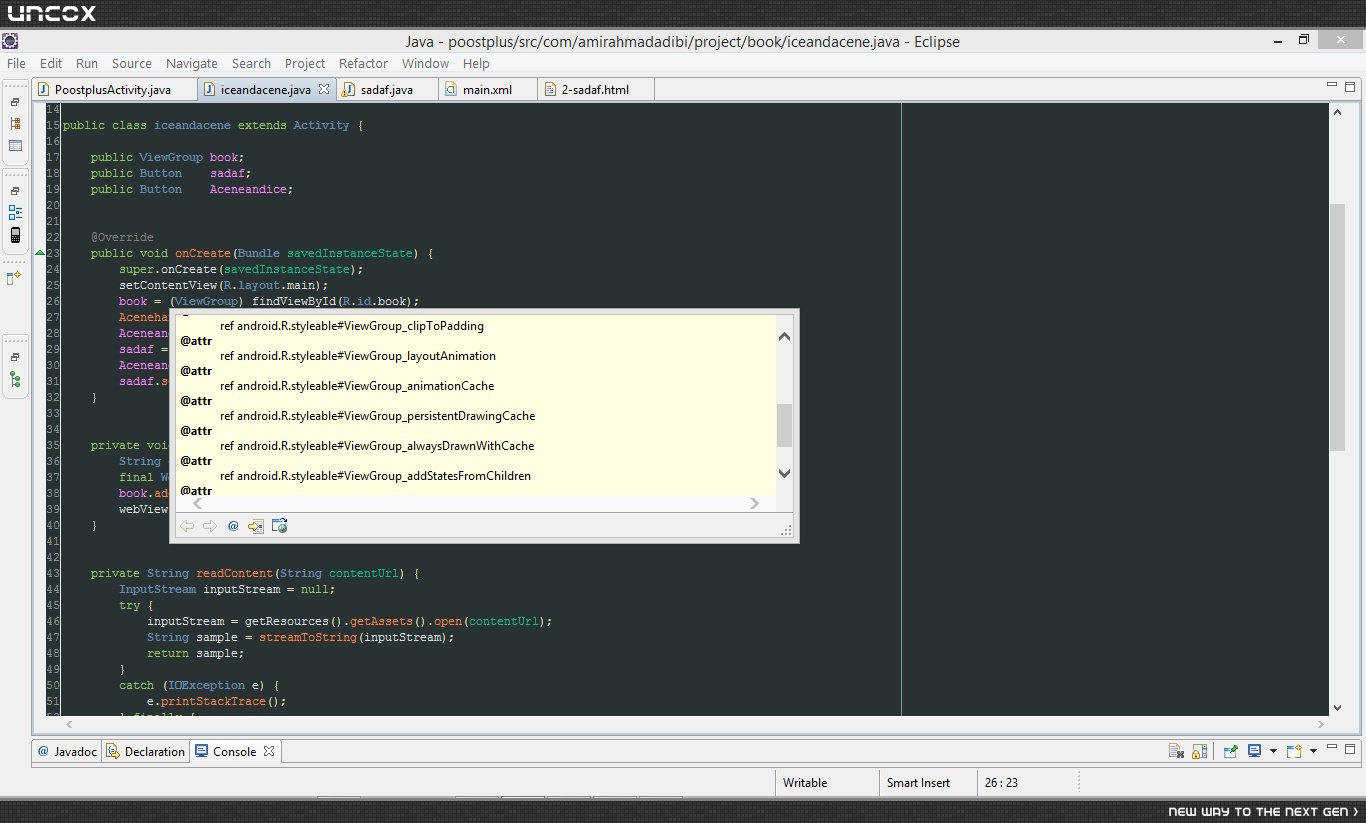
Task: Click the green tree view icon in left trim
Action: tap(15, 379)
